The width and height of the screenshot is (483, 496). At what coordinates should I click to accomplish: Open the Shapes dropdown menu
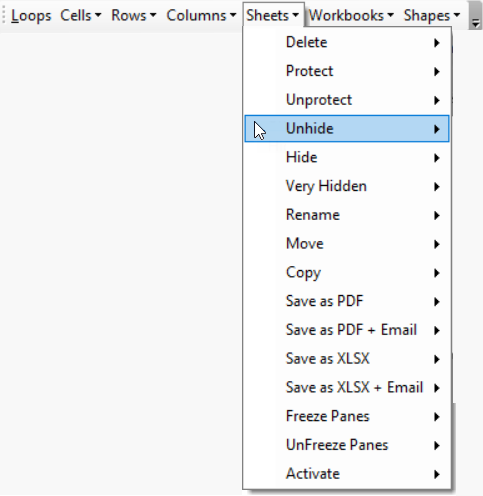tap(432, 15)
